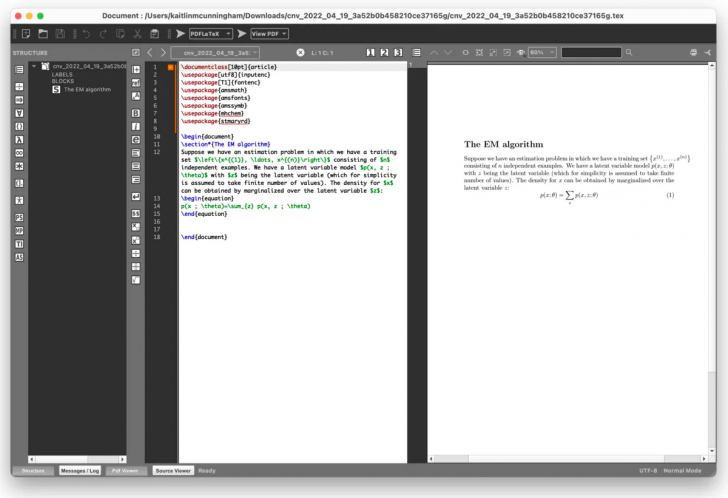Open the Greek letters lambda panel icon
Screen dimensions: 728x498
point(19,140)
